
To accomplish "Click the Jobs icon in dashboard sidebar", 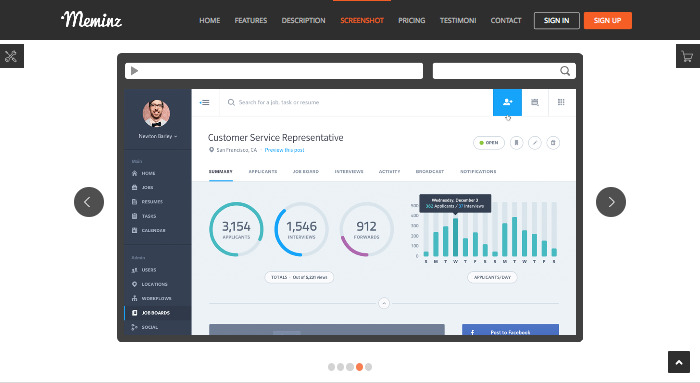I will coord(134,187).
